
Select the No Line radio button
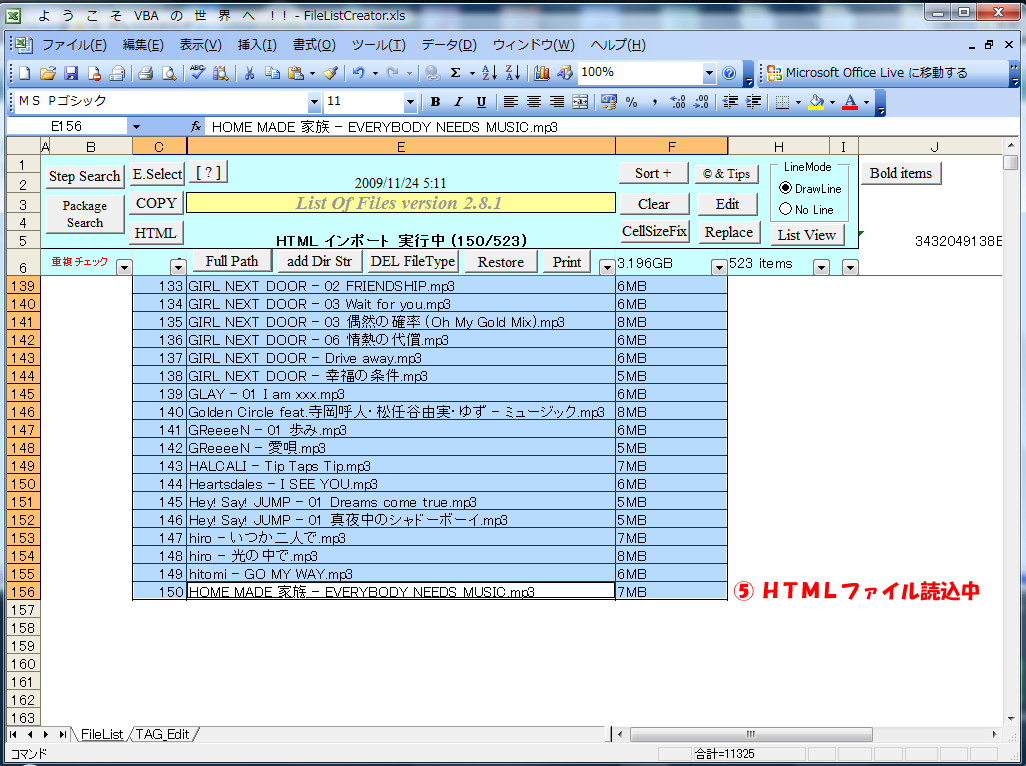pos(785,209)
